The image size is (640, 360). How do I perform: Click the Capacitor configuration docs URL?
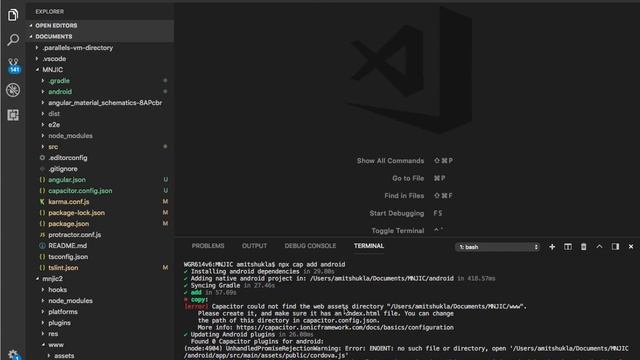(x=345, y=327)
